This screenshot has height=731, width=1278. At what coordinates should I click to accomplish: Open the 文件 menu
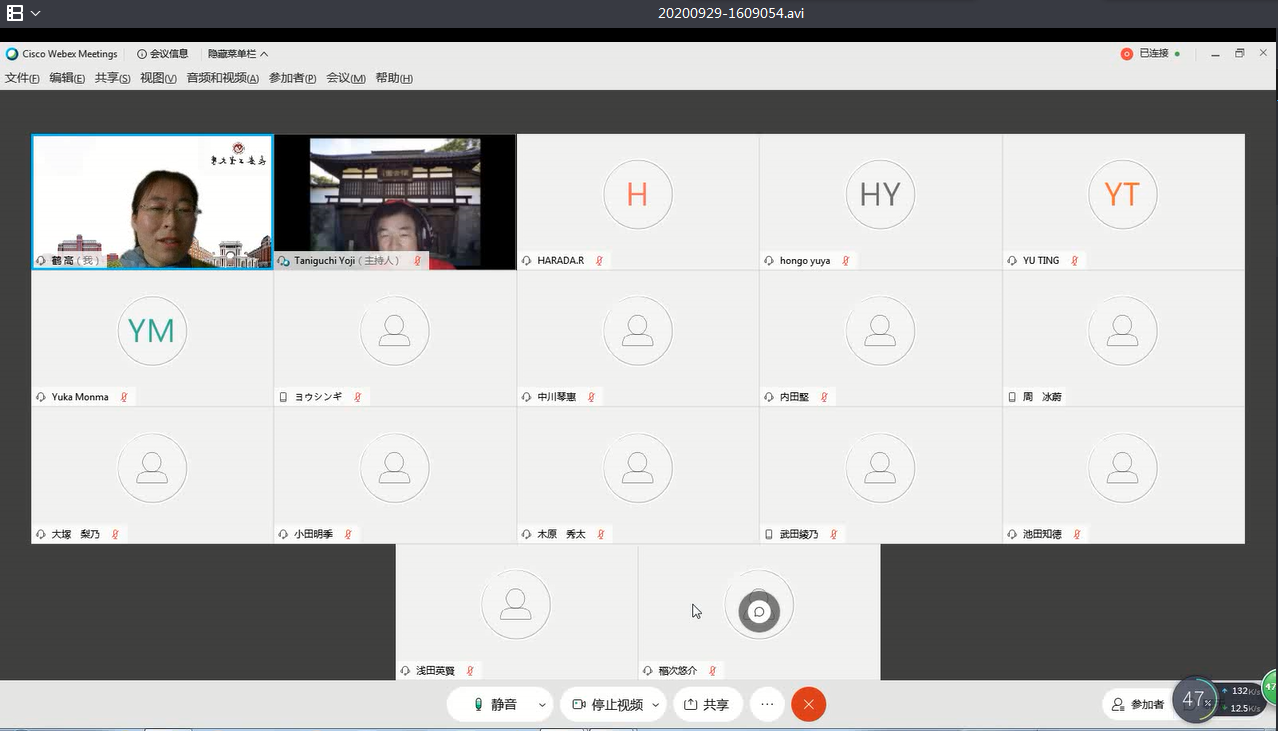(22, 78)
